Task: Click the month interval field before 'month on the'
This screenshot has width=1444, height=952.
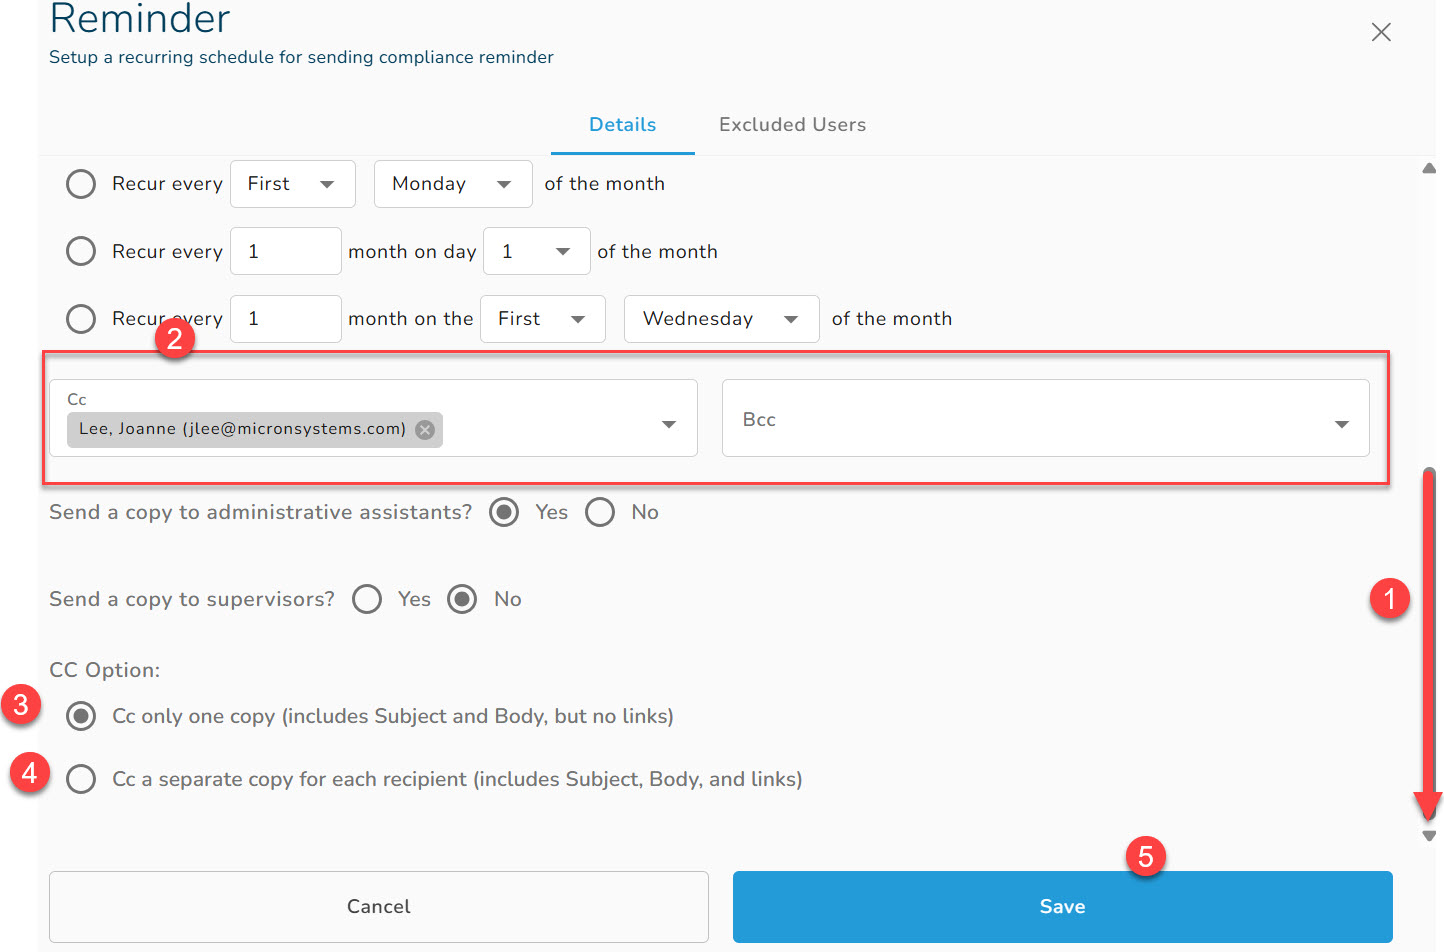Action: (x=286, y=319)
